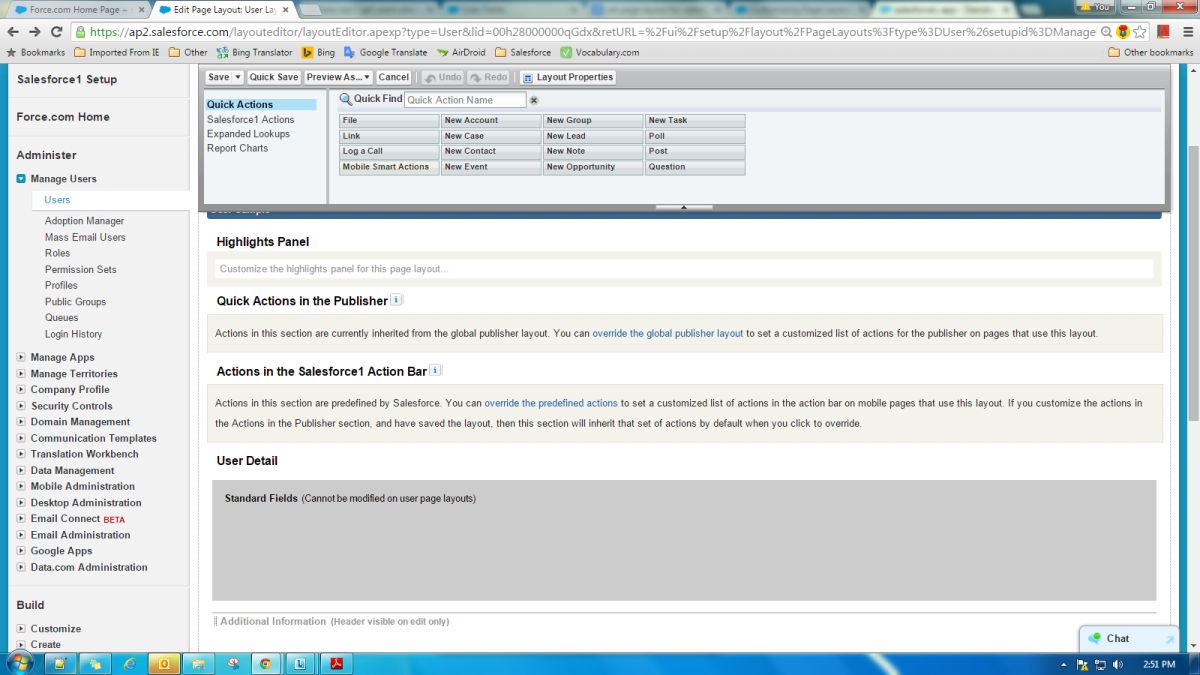
Task: Select the Expanded Lookups palette category
Action: pyautogui.click(x=248, y=133)
